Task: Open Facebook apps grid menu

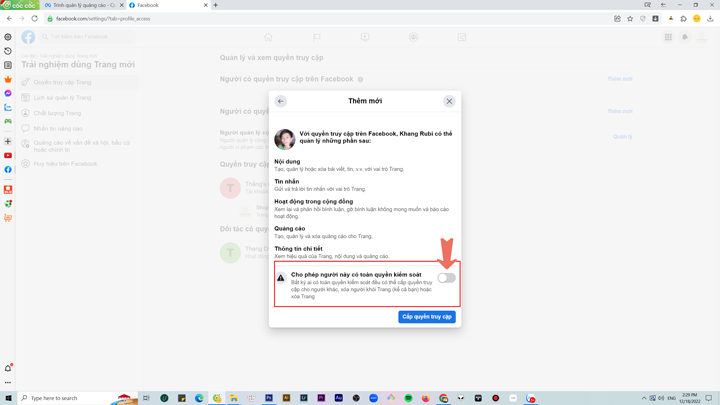Action: [x=668, y=37]
